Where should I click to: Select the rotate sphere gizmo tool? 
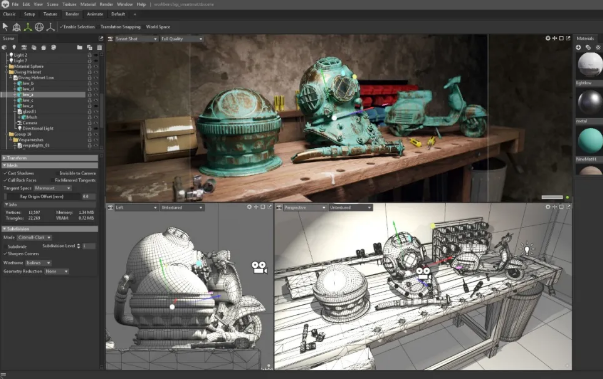pyautogui.click(x=39, y=27)
